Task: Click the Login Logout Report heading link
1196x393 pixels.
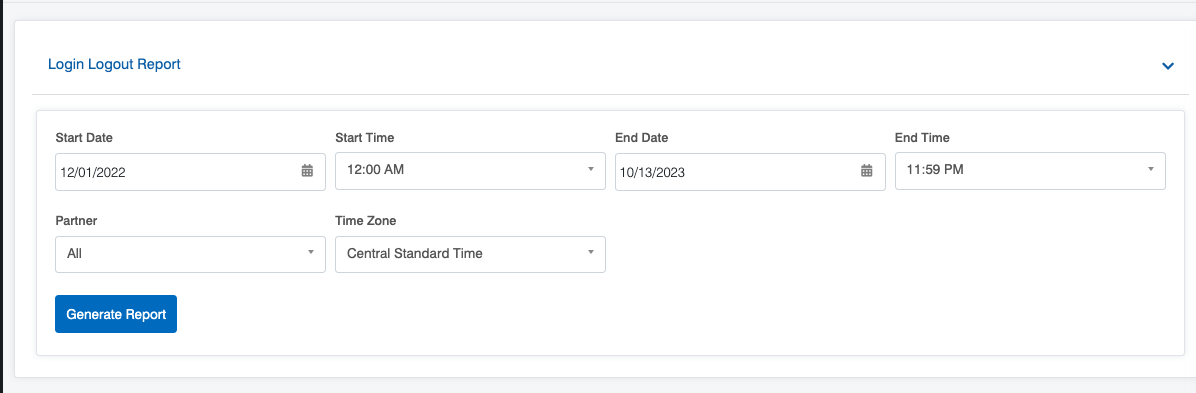Action: [114, 65]
